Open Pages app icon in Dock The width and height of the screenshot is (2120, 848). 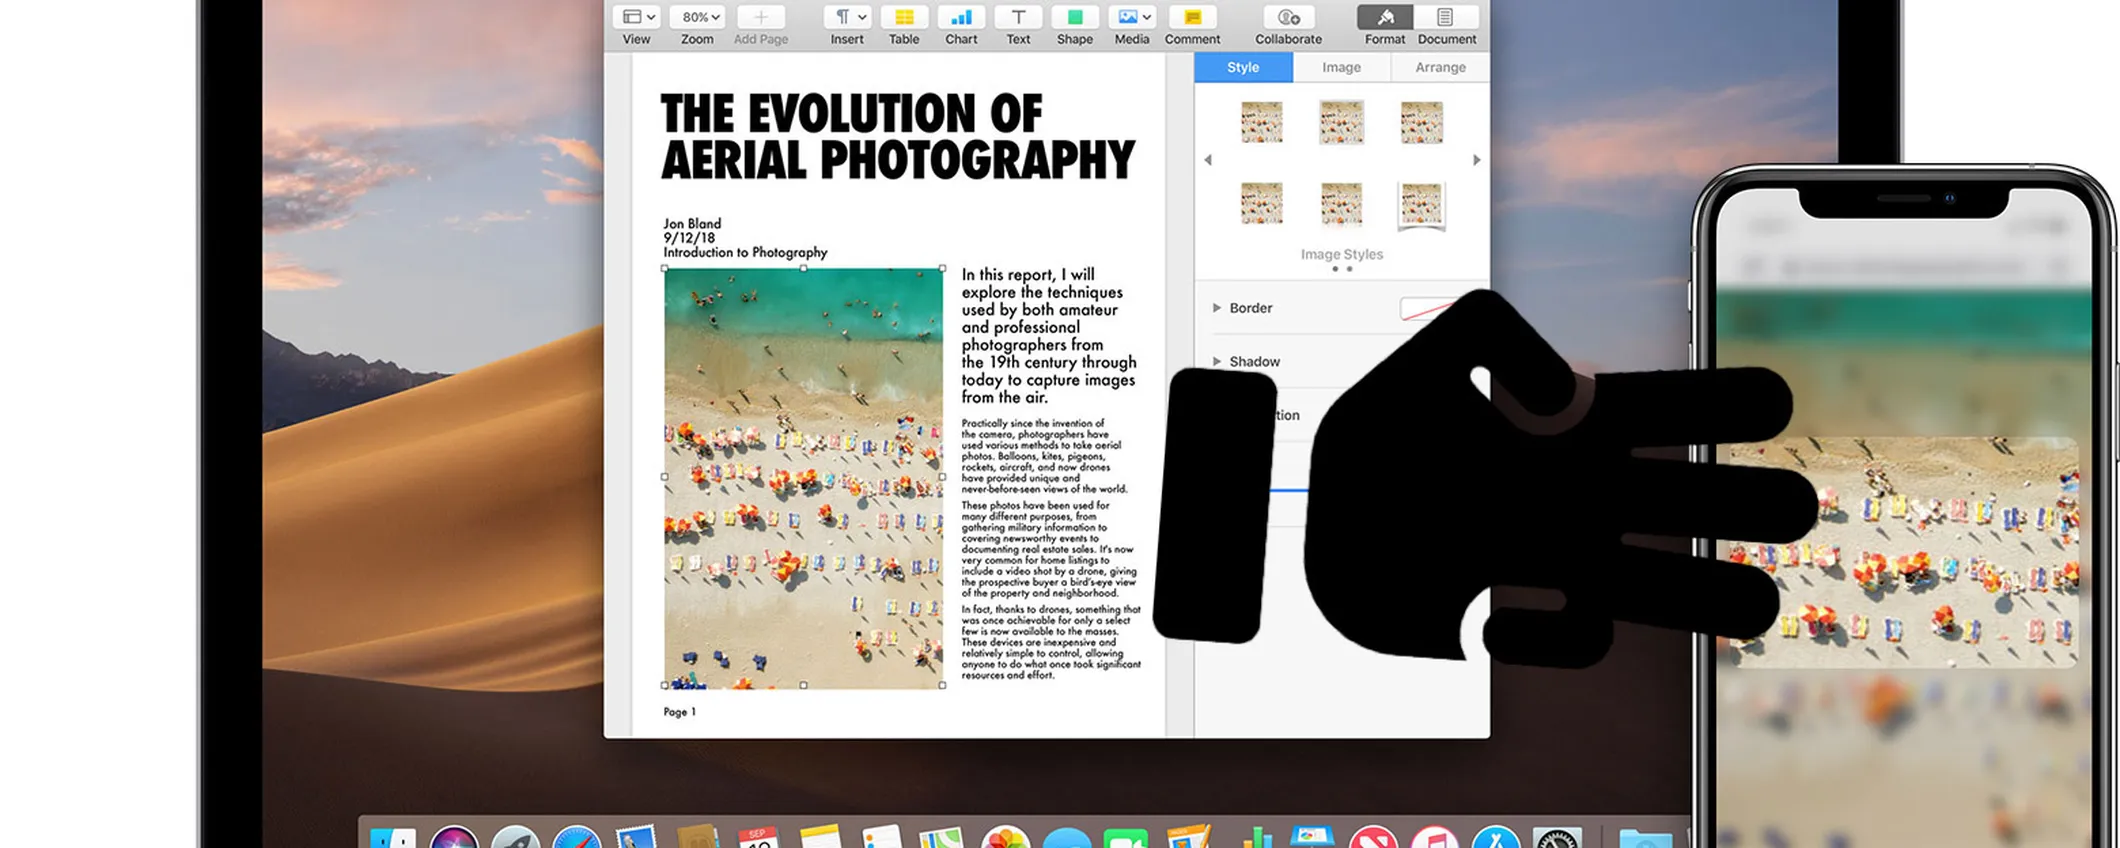[1188, 837]
